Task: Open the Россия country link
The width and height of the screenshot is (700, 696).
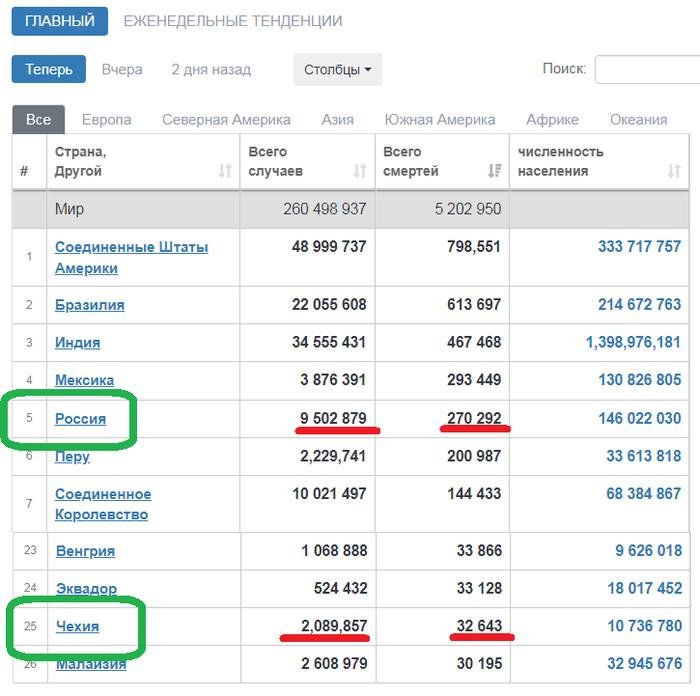Action: [80, 419]
